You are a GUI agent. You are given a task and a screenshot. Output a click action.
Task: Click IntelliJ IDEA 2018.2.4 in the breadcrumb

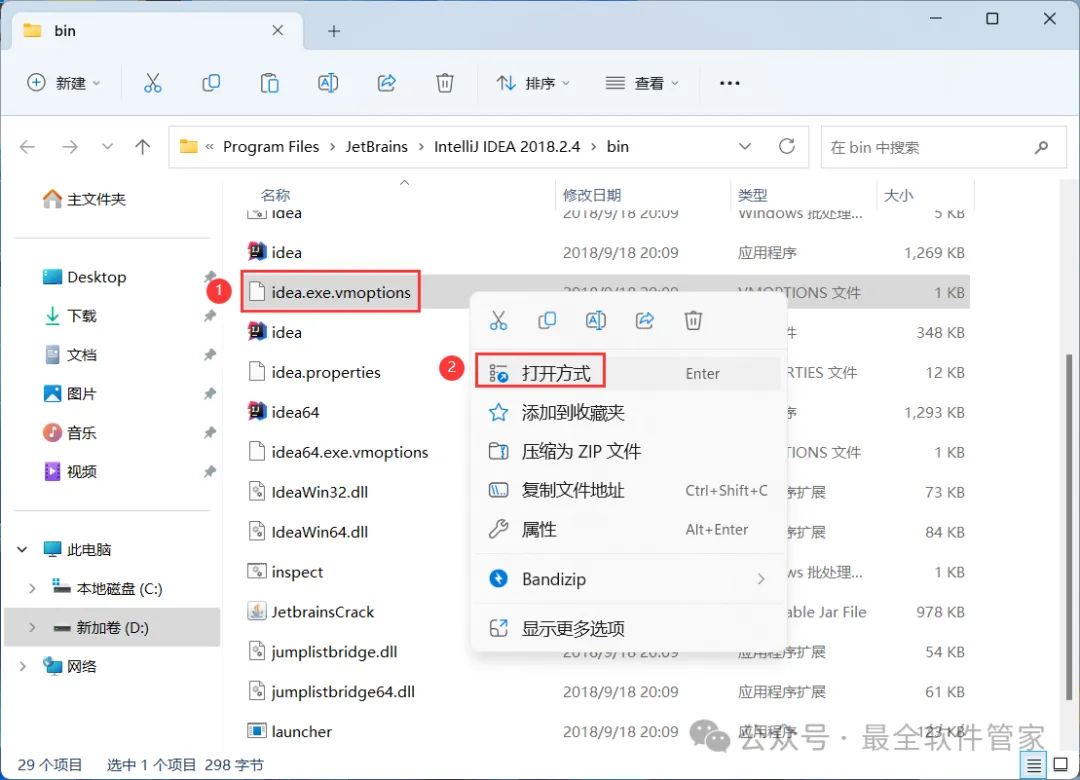pos(507,147)
